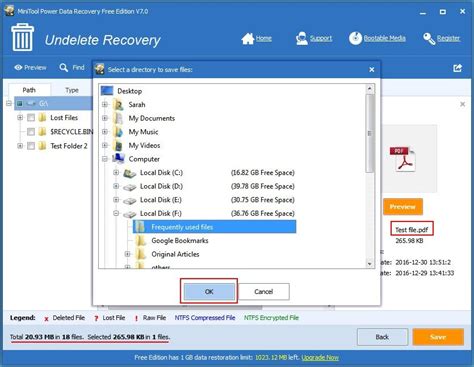The image size is (474, 367).
Task: Check the $RECYCLE.BIN checkbox
Action: pos(31,132)
